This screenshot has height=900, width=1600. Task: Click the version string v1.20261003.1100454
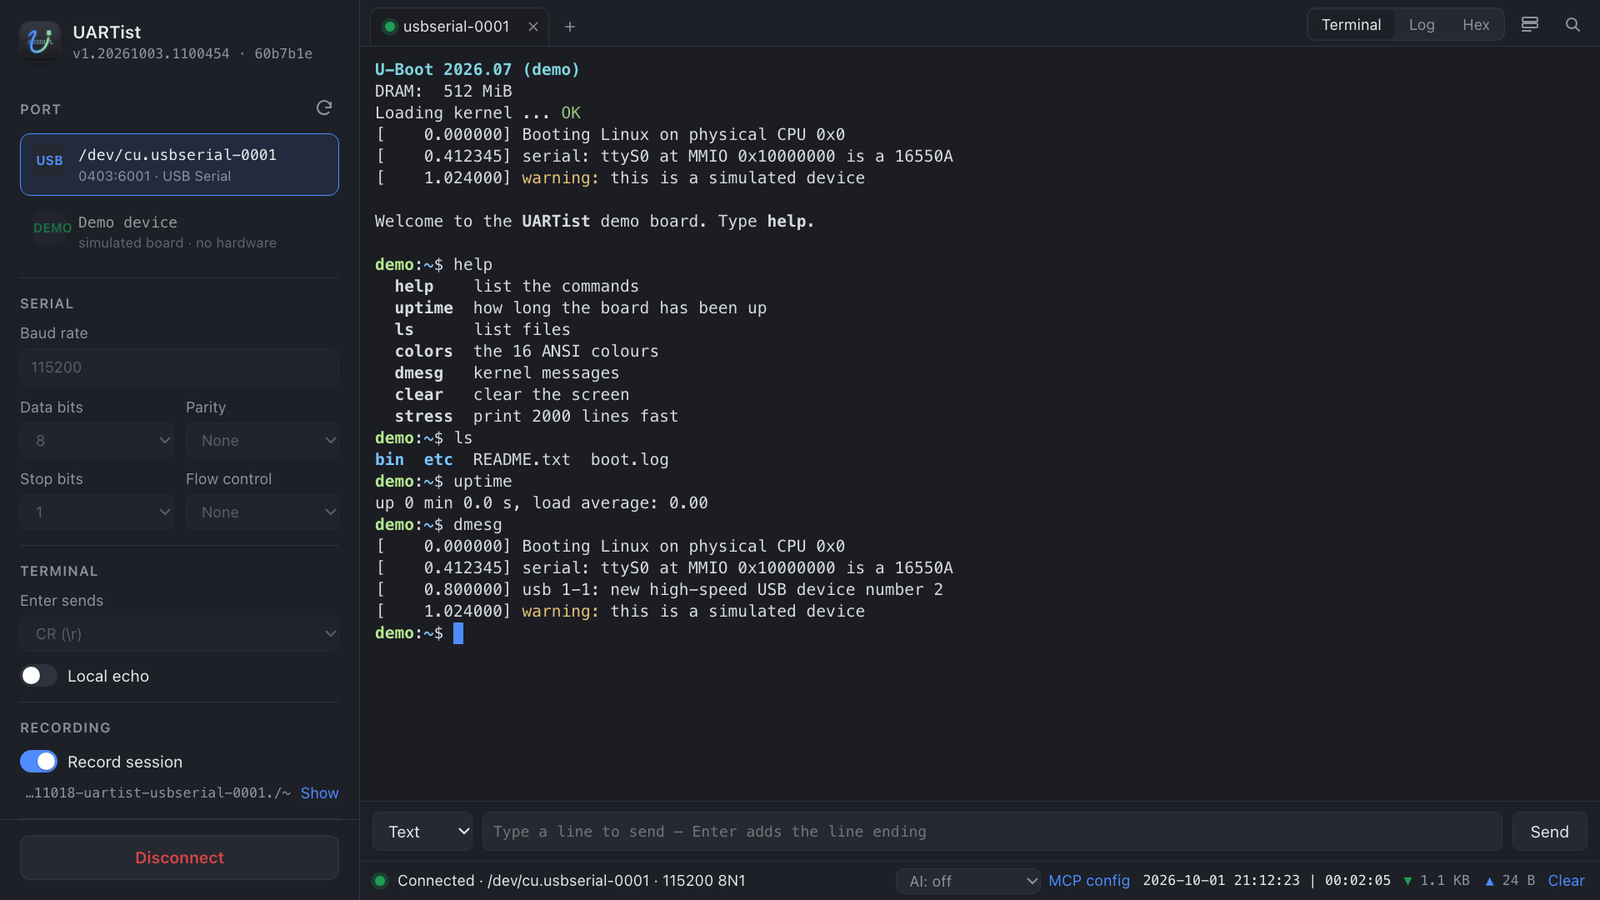151,54
